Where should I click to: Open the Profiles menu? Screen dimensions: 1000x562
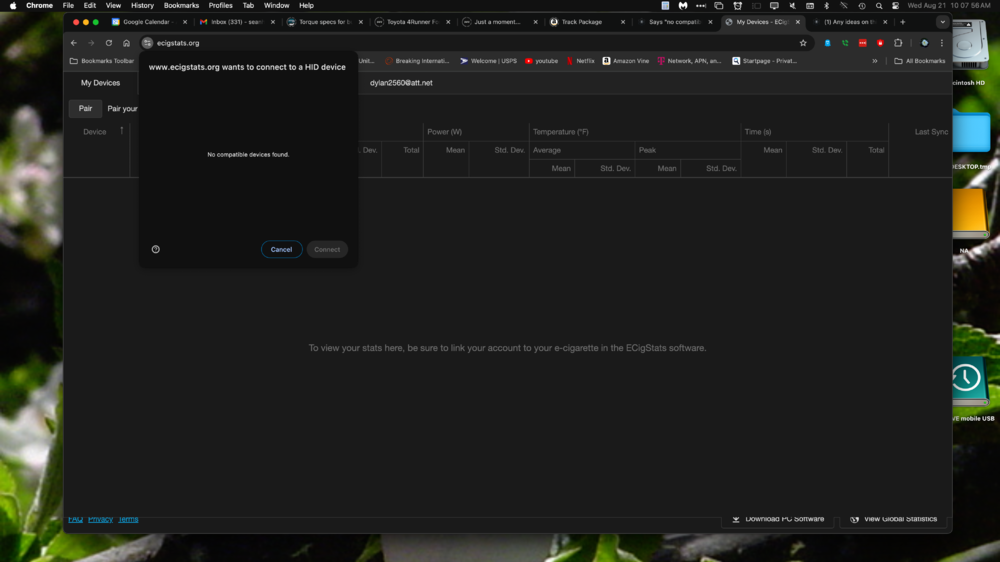click(x=221, y=6)
